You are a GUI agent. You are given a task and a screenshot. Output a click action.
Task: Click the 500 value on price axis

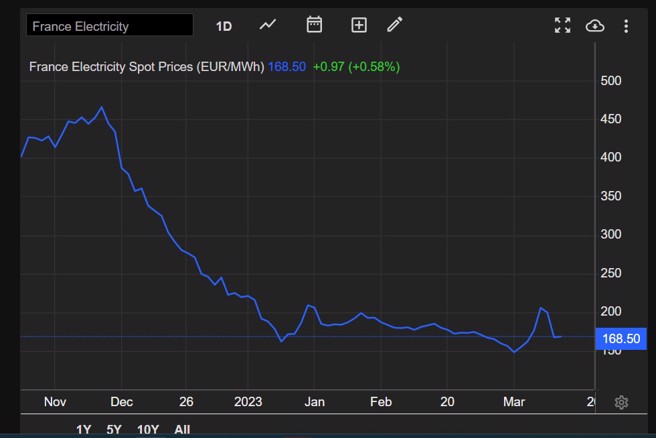pos(611,81)
